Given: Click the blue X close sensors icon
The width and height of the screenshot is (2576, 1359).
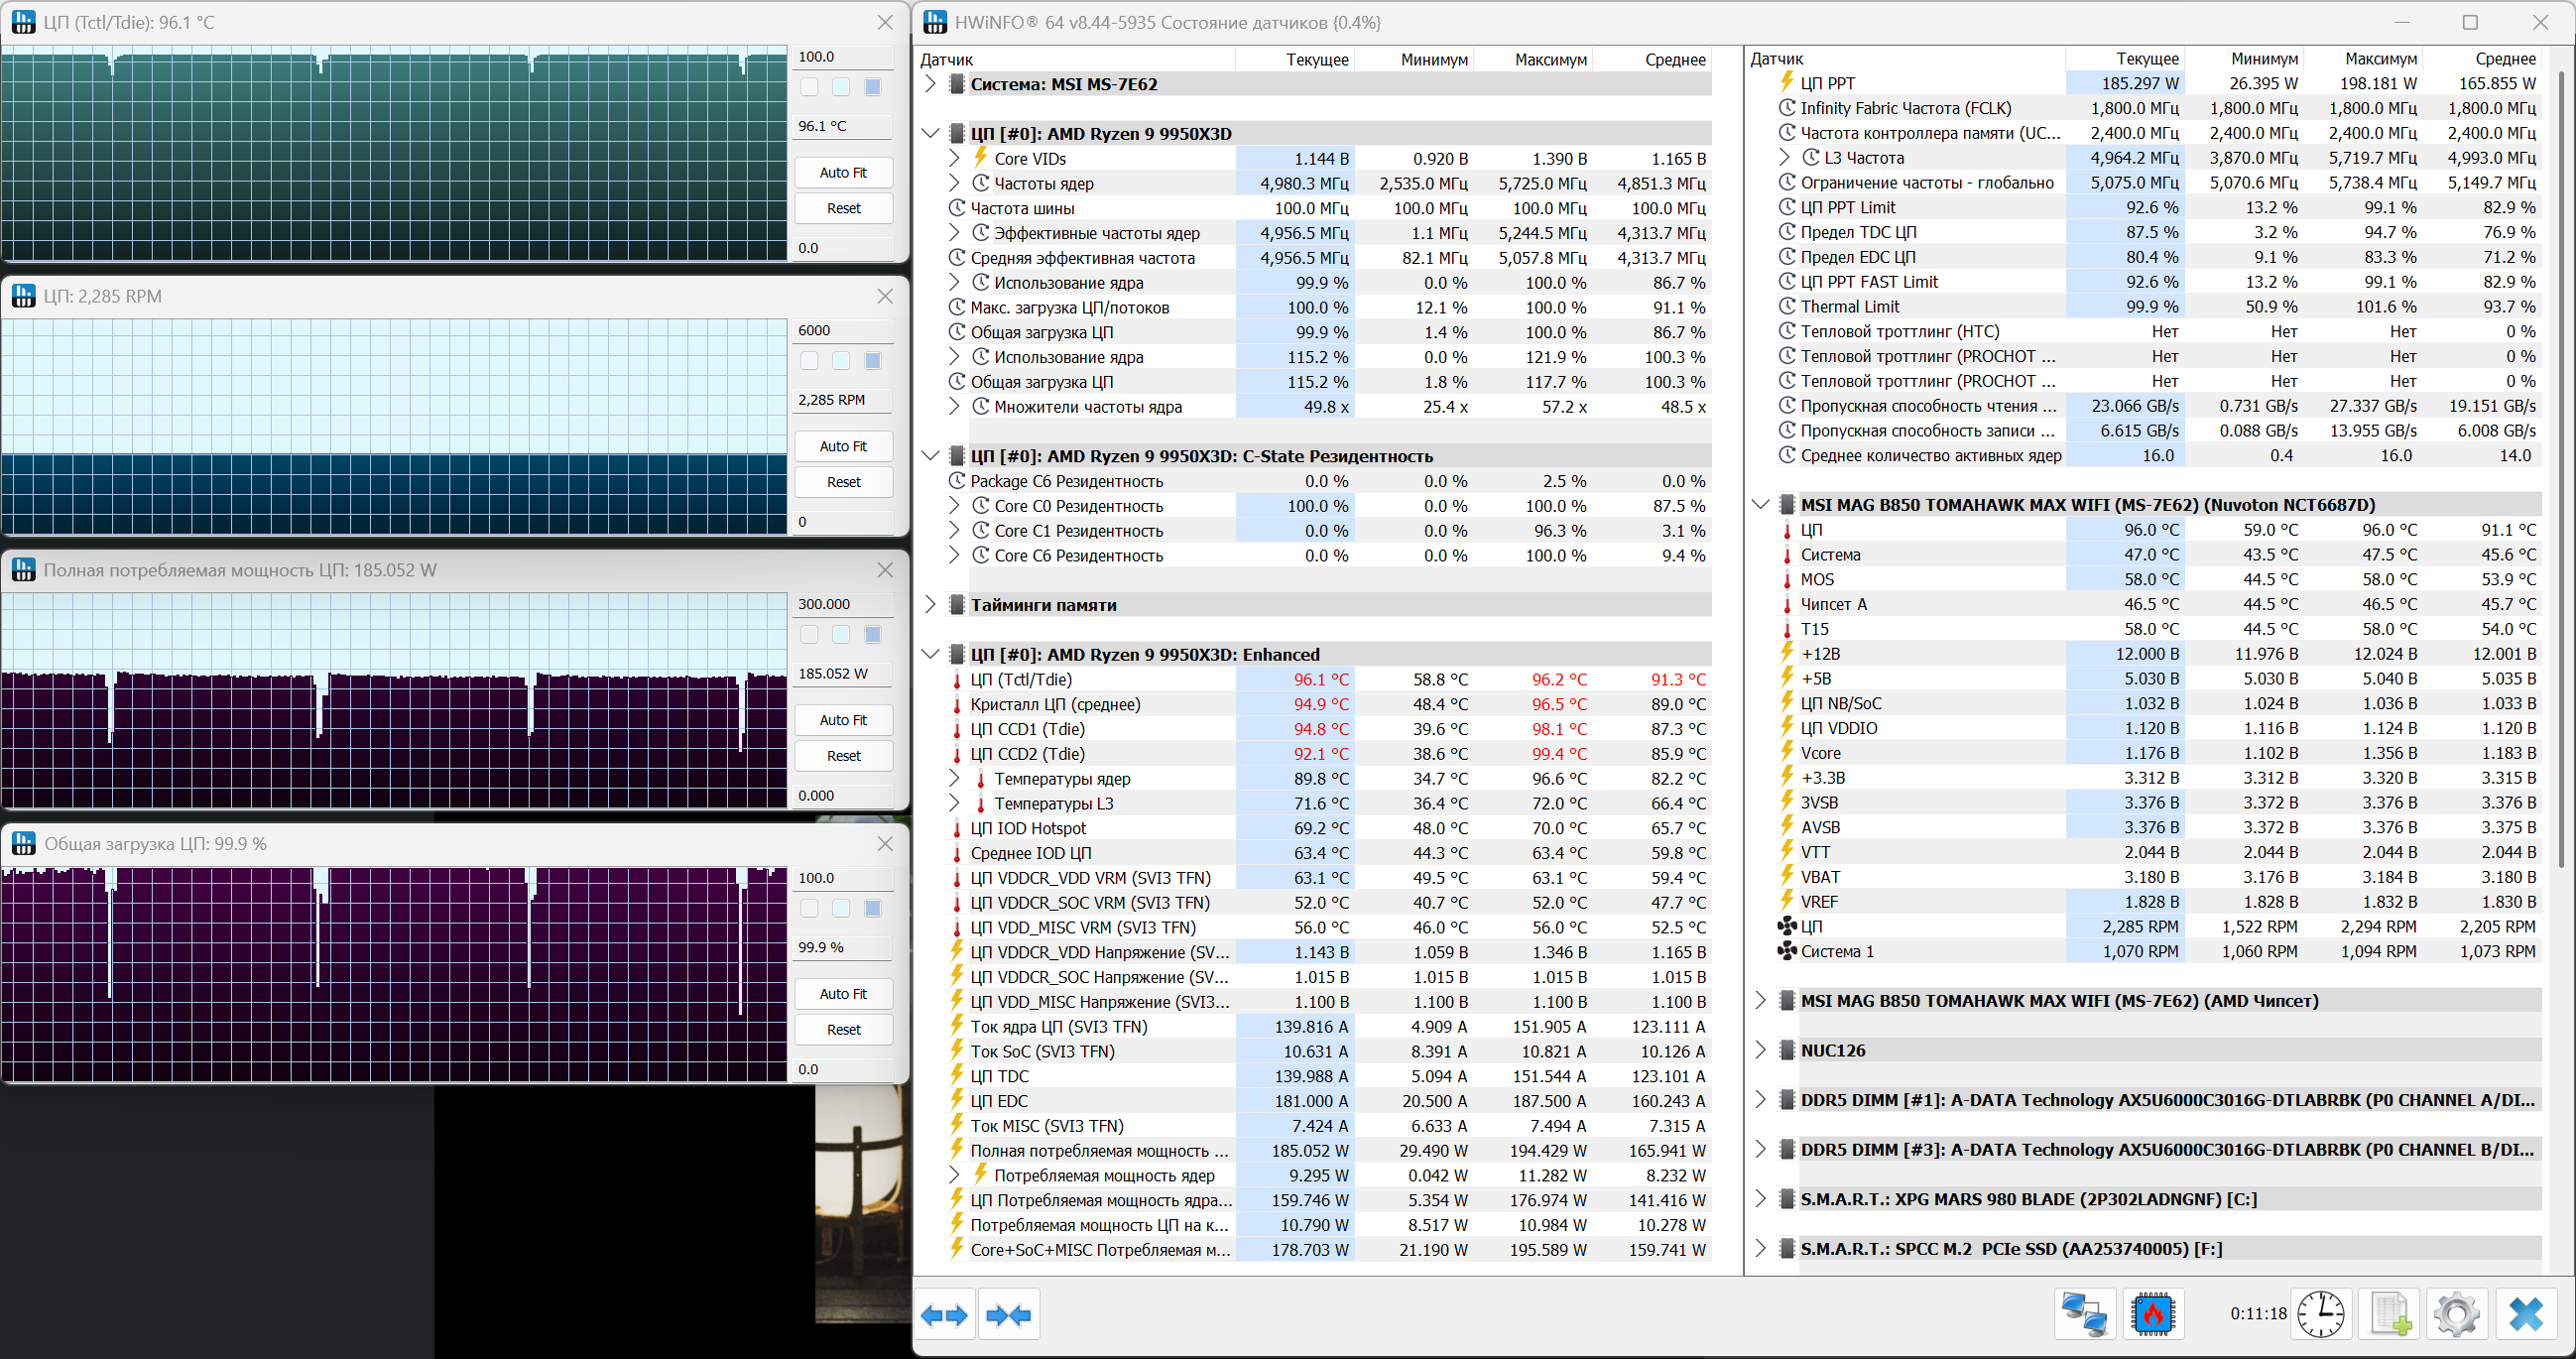Looking at the screenshot, I should 2525,1314.
